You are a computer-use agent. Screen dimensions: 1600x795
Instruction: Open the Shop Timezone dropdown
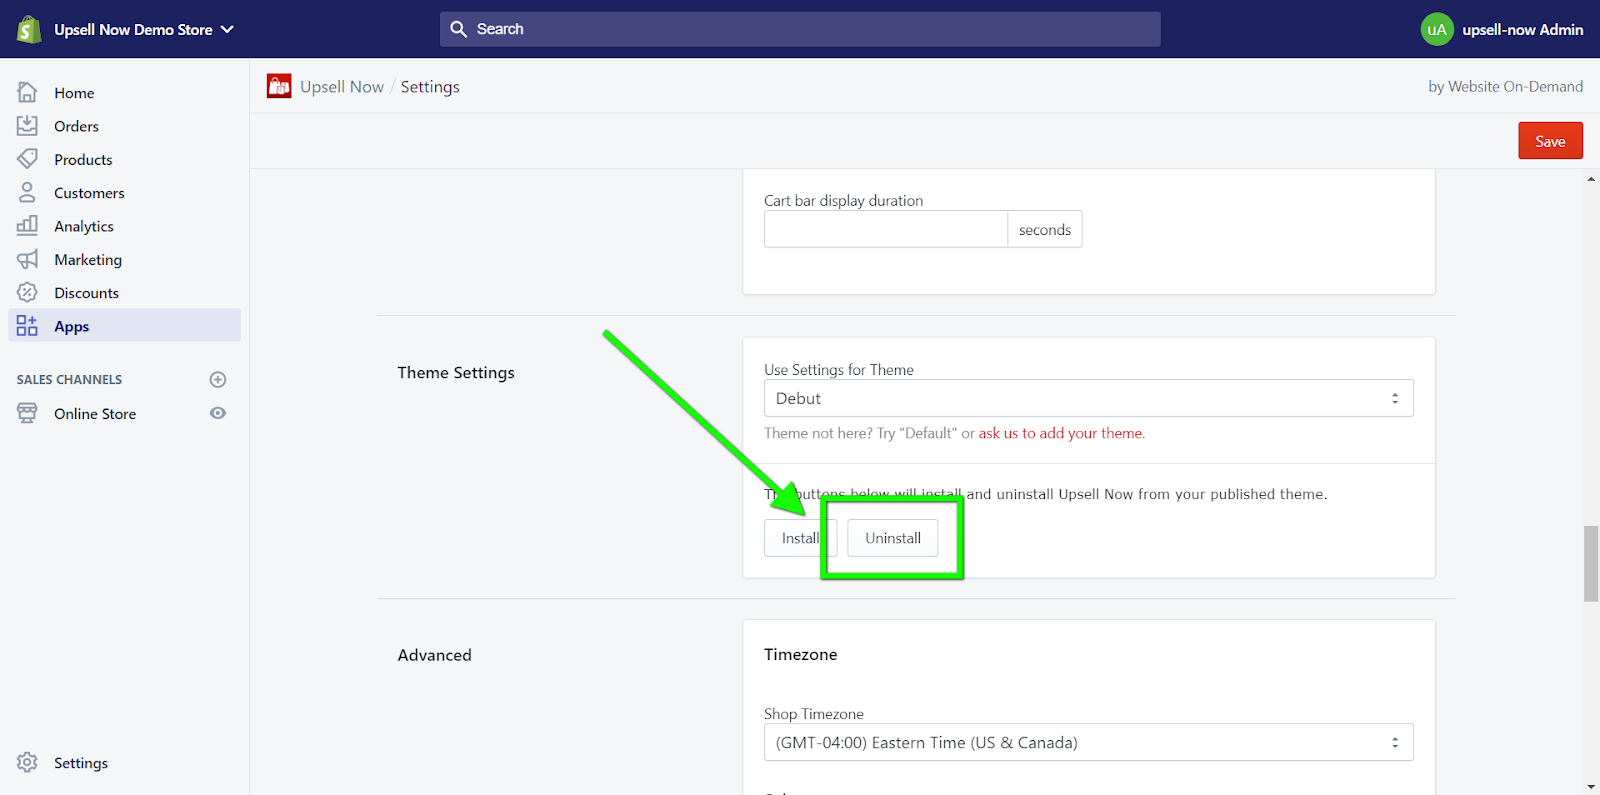1088,742
